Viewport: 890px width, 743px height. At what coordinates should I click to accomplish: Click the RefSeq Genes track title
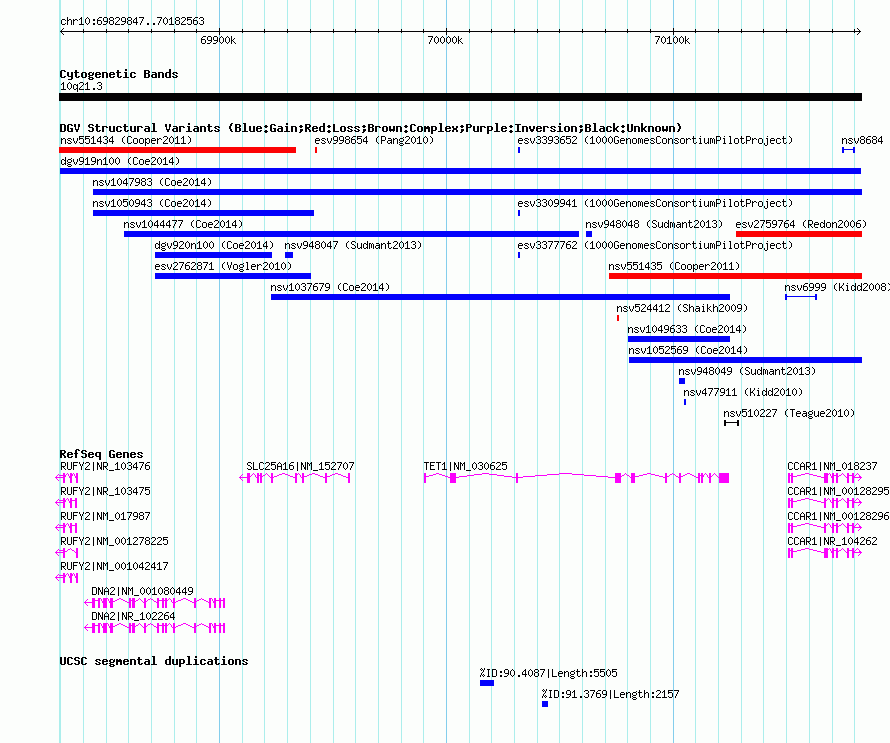point(101,454)
